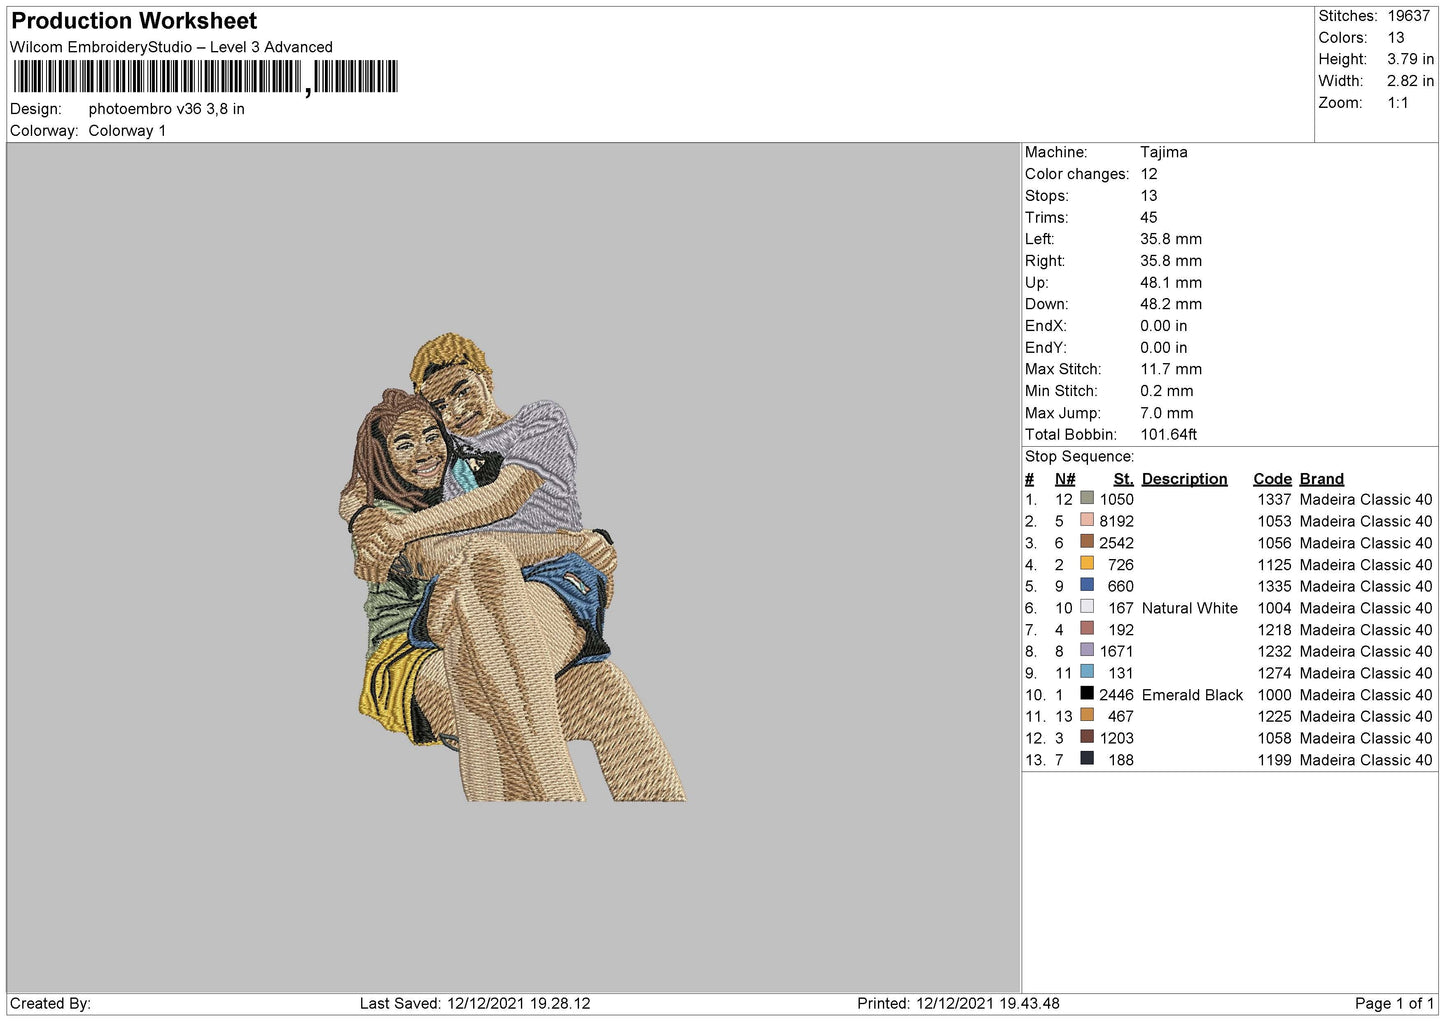Click the Wilcom EmbroideryStudio – Level 3 Advanced text
This screenshot has width=1445, height=1021.
pos(171,47)
